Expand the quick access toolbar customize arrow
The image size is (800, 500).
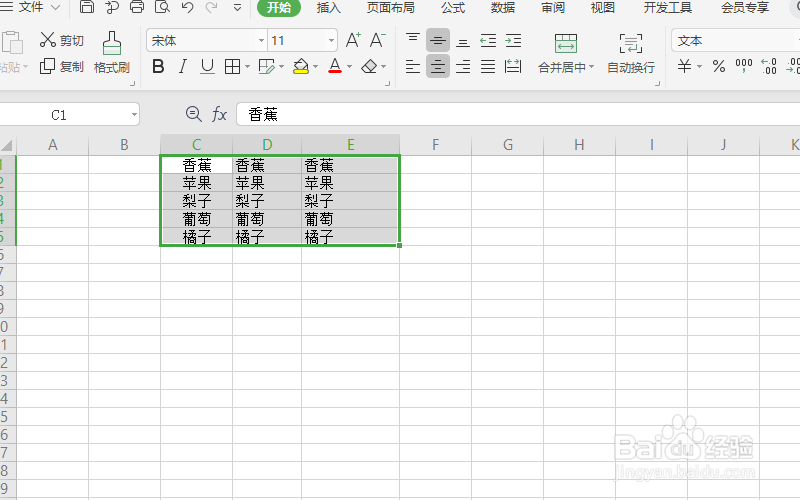click(237, 8)
